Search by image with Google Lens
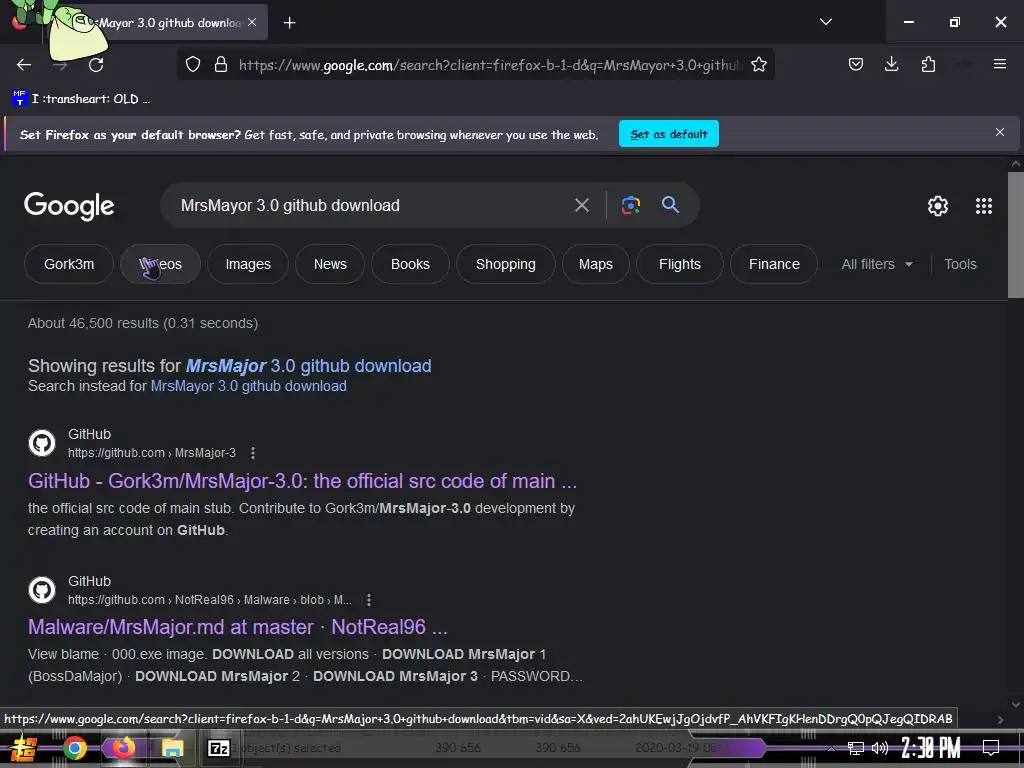 click(630, 205)
